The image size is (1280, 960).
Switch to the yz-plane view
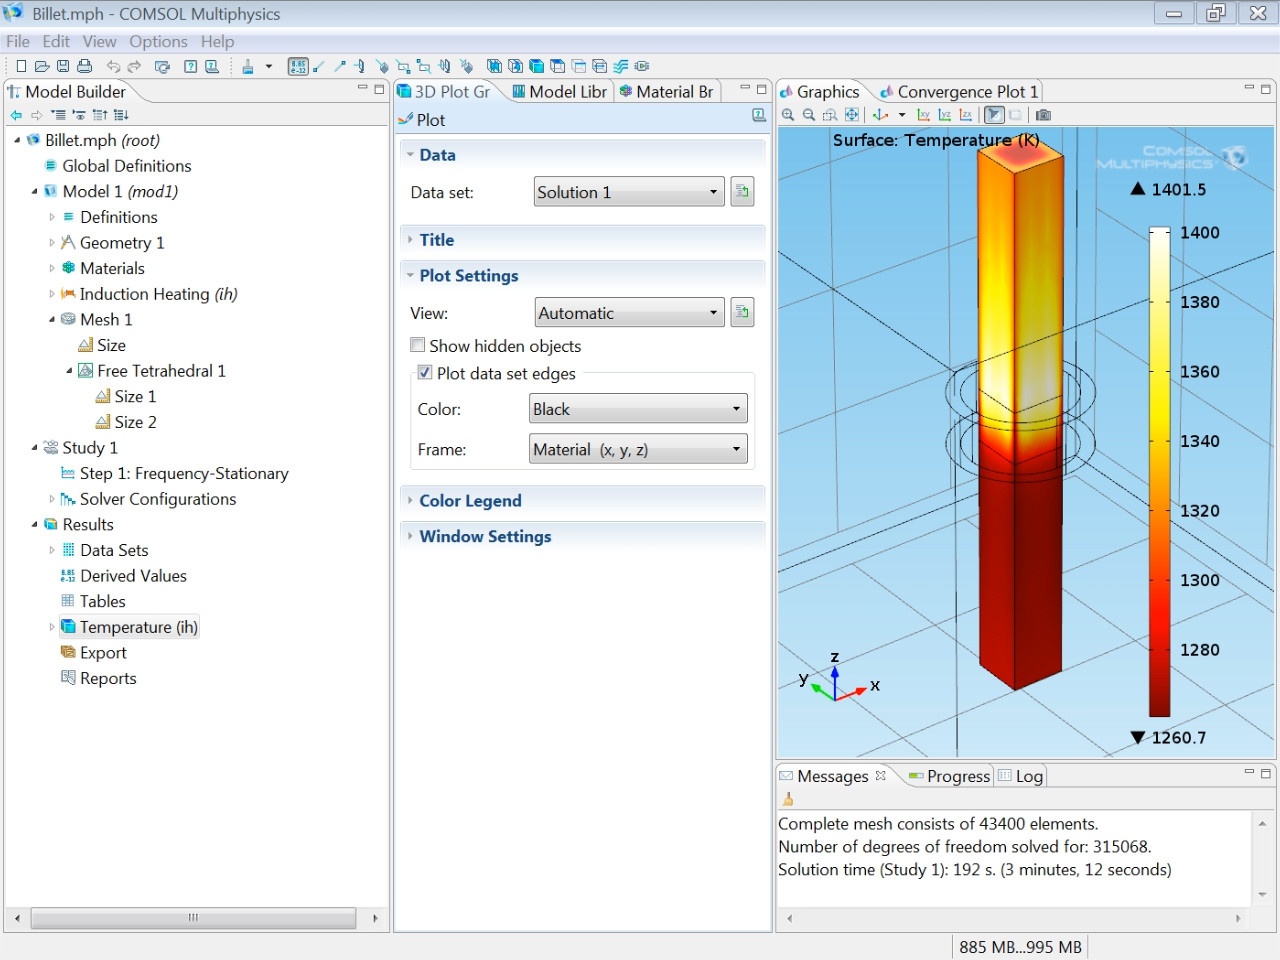[x=945, y=115]
